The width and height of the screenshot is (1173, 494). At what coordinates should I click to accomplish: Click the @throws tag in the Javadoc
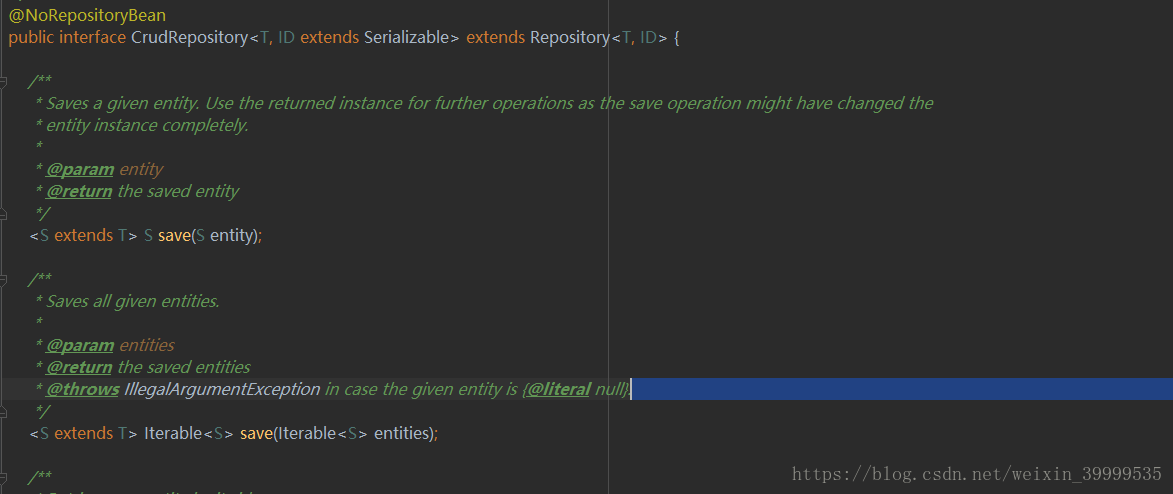82,389
